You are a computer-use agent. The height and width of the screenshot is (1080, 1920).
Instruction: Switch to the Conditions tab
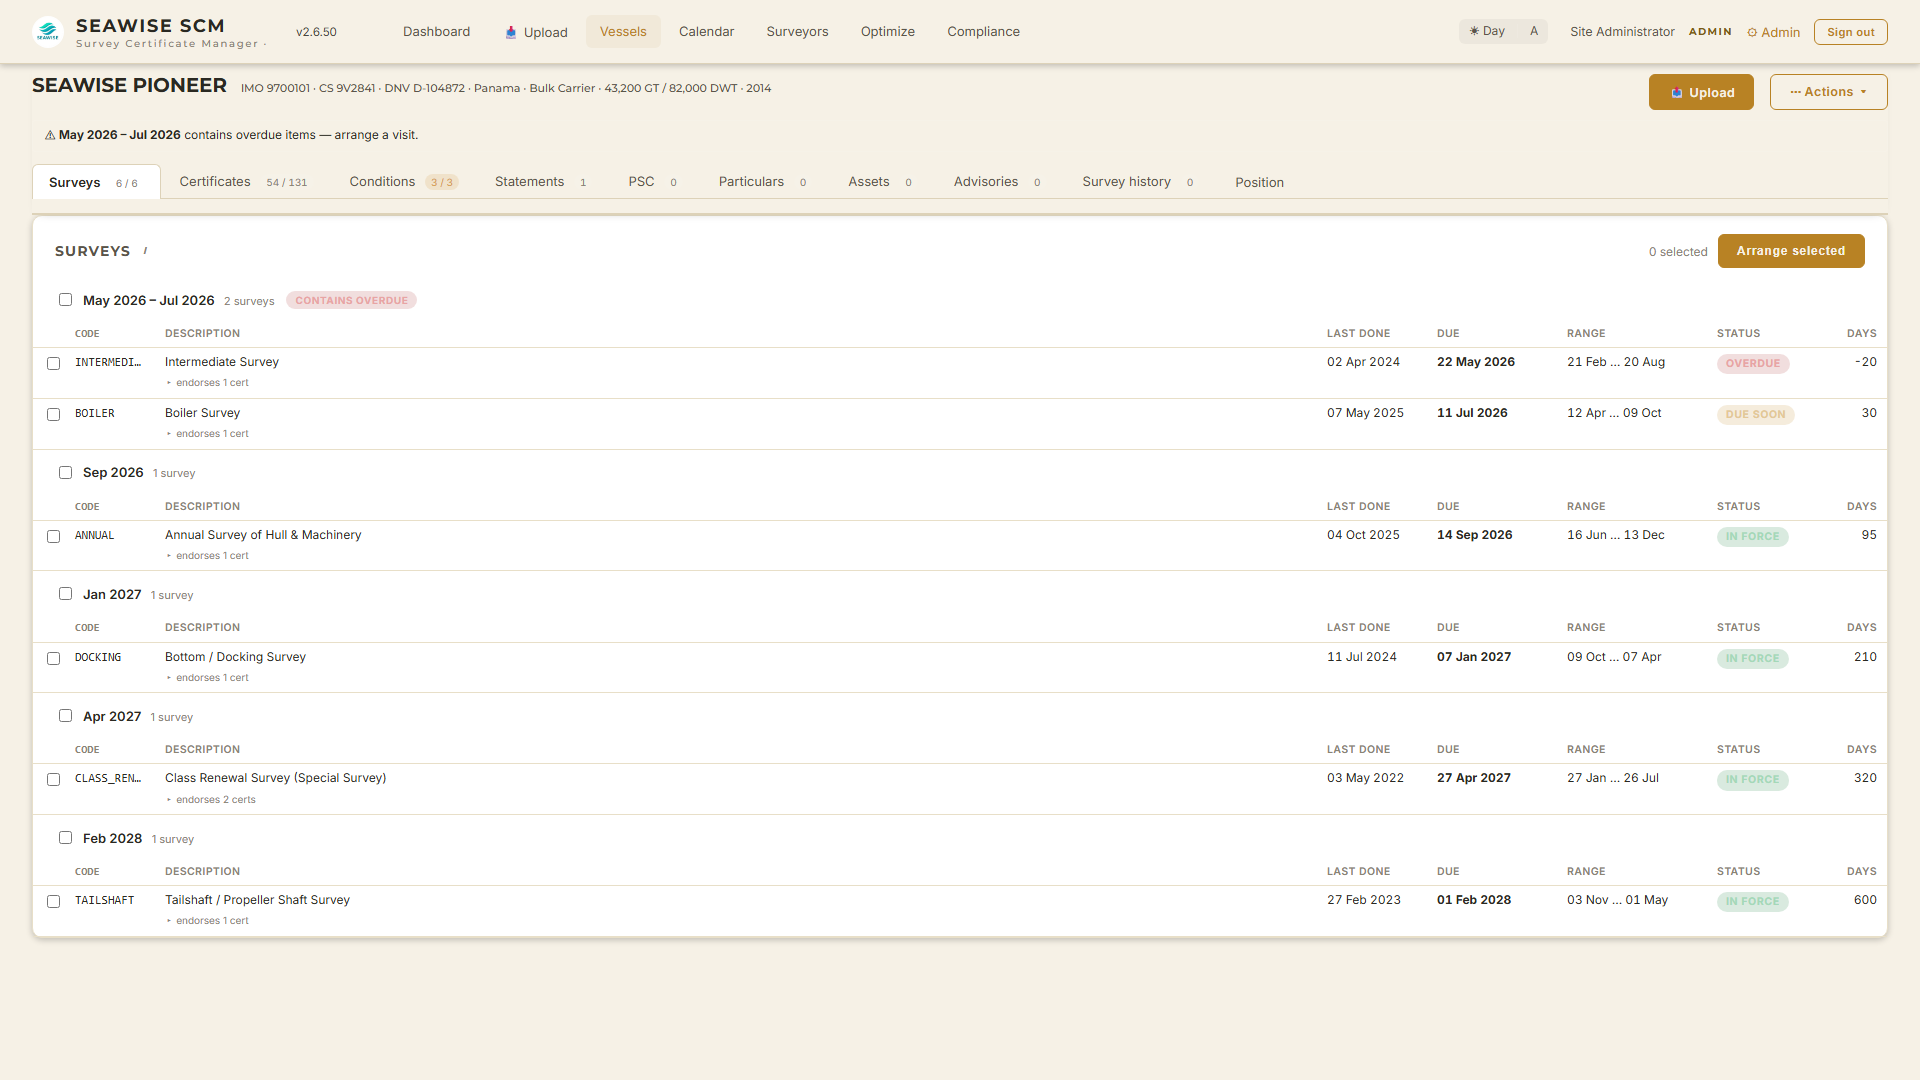(403, 182)
